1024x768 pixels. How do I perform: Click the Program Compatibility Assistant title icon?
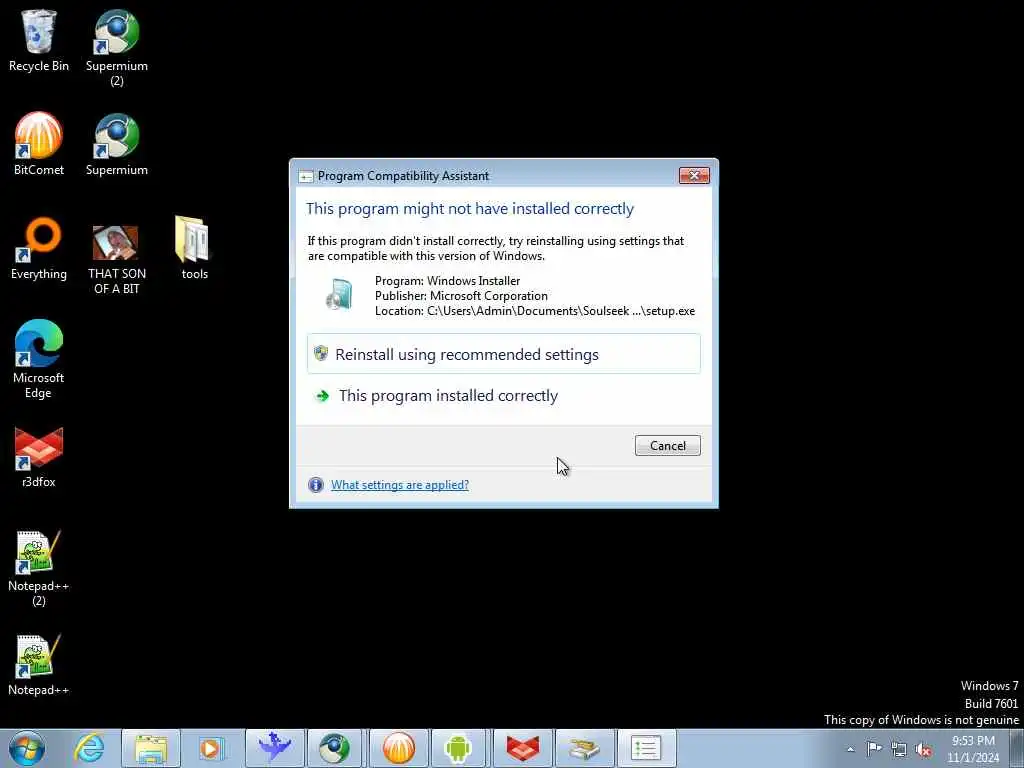(x=305, y=176)
